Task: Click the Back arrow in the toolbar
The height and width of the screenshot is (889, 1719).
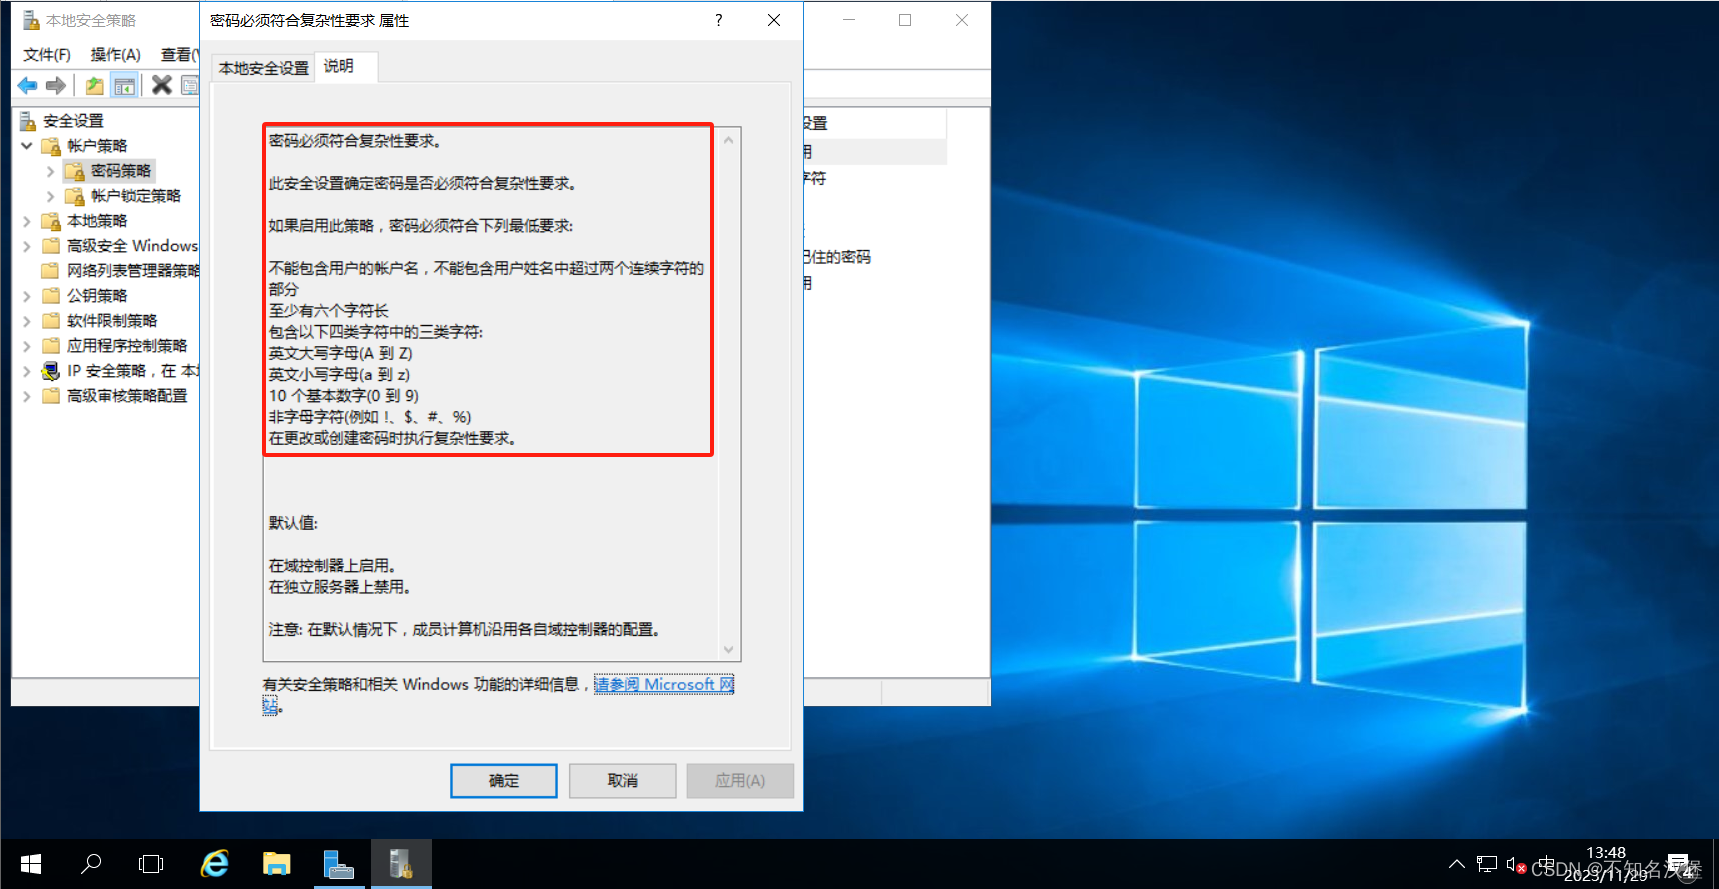Action: [x=28, y=86]
